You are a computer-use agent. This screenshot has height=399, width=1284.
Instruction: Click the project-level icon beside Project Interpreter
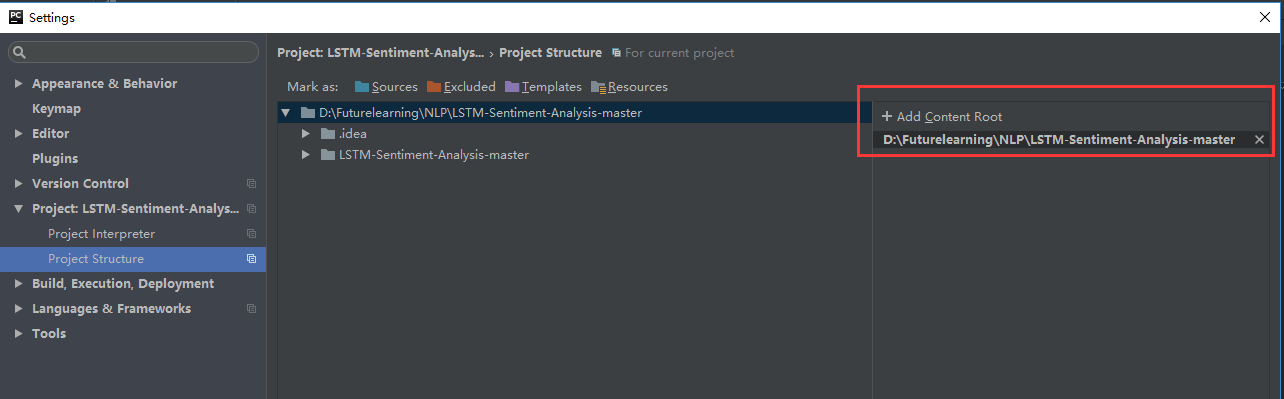(x=251, y=234)
